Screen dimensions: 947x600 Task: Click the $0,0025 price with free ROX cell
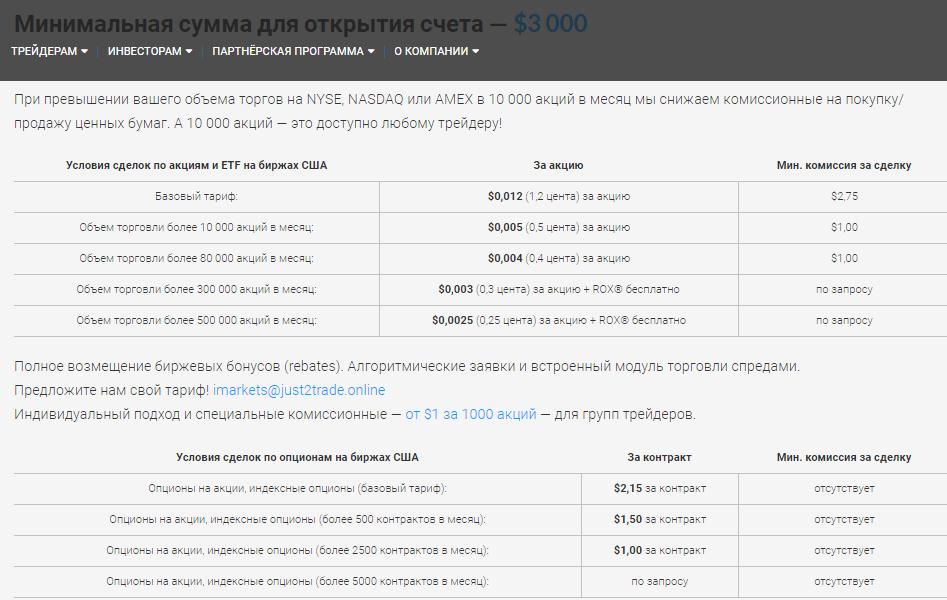(558, 321)
